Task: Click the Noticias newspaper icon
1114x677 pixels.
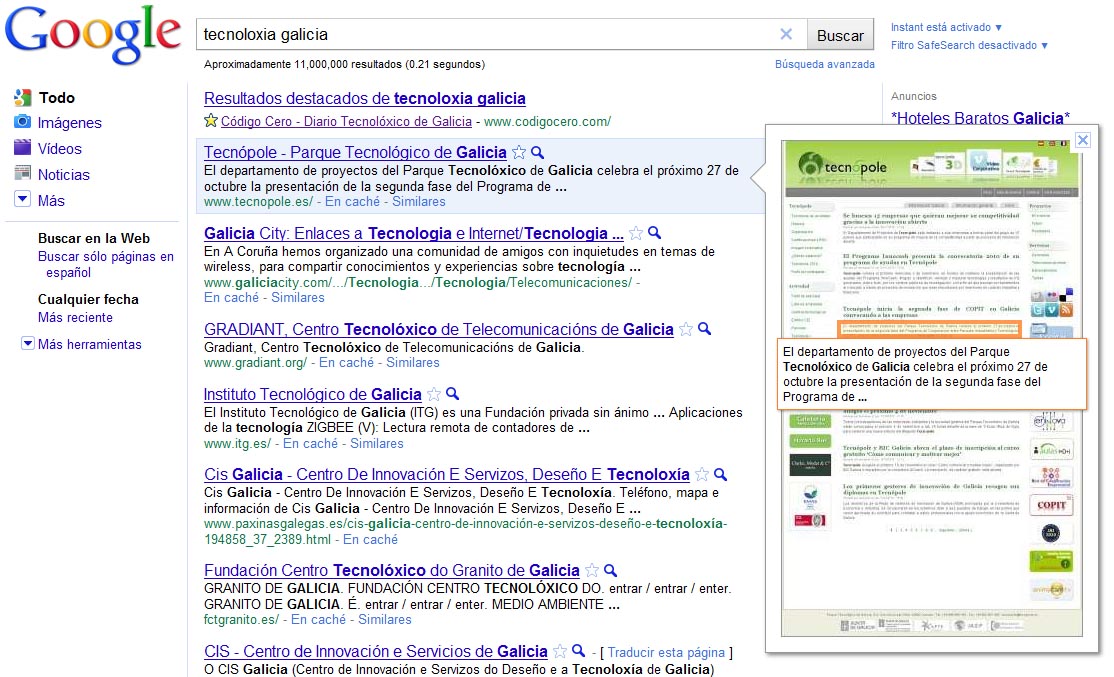Action: pyautogui.click(x=23, y=173)
